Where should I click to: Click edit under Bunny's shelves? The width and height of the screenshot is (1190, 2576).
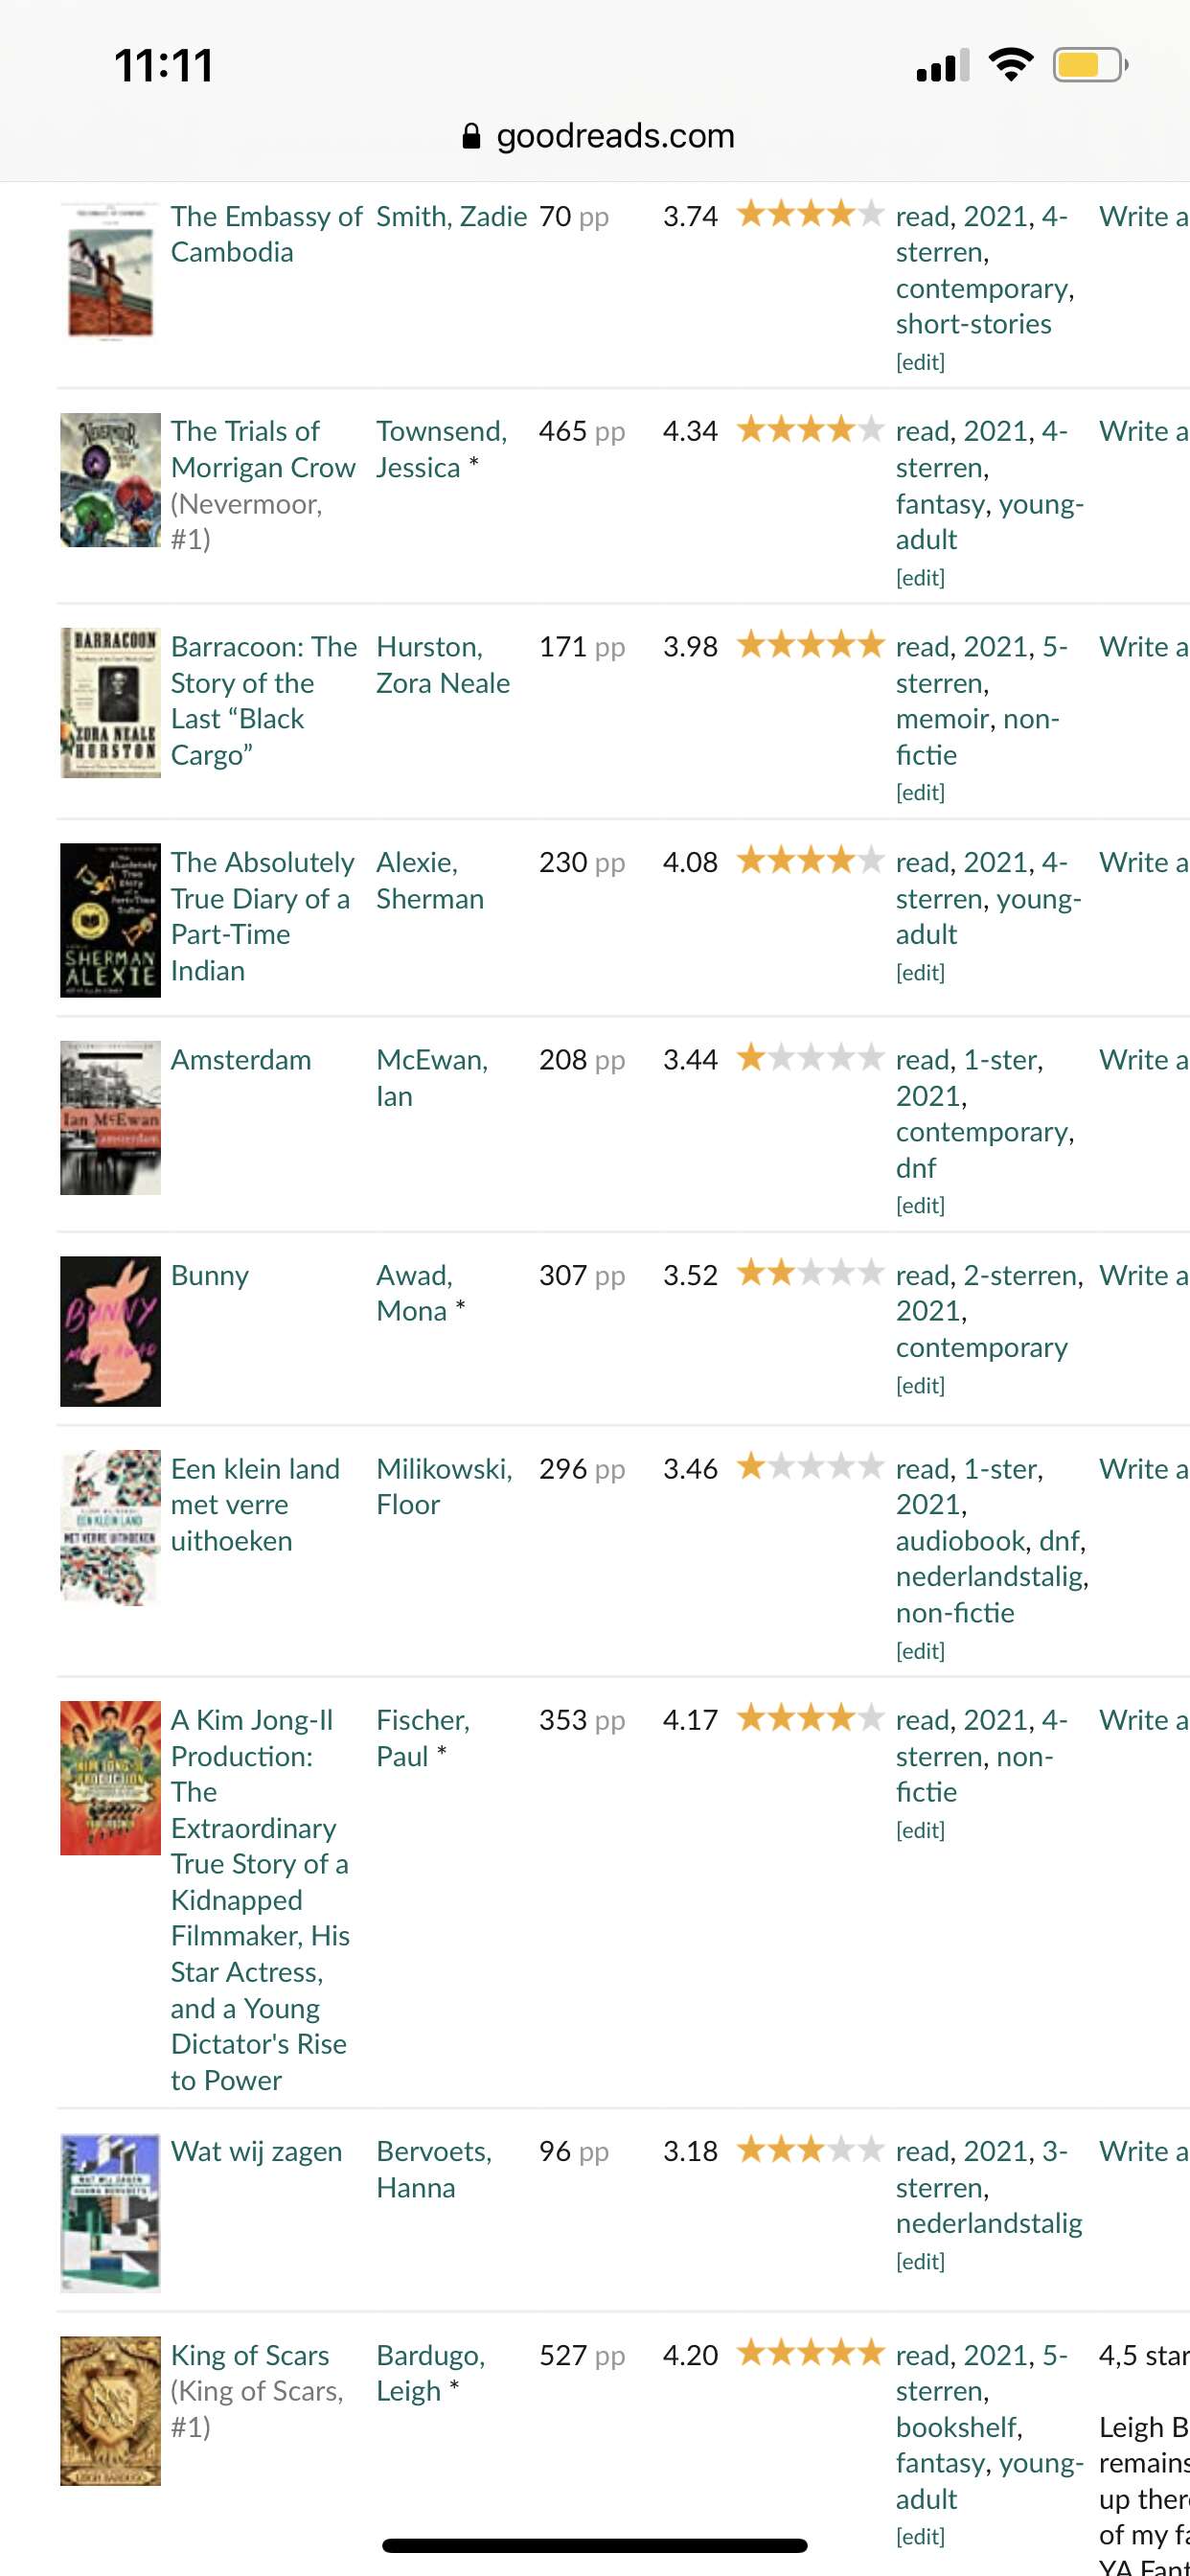(920, 1386)
